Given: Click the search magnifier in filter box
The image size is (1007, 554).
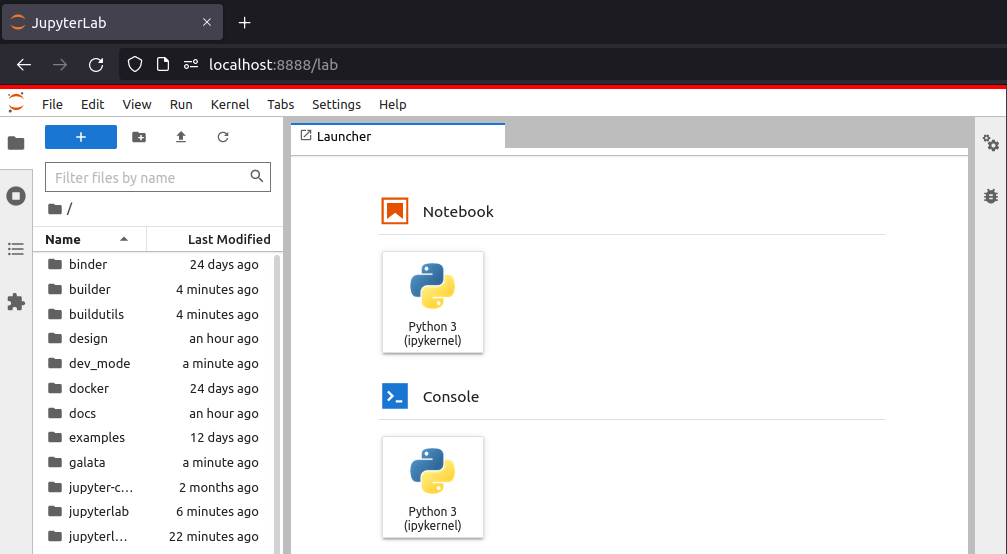Looking at the screenshot, I should [257, 176].
